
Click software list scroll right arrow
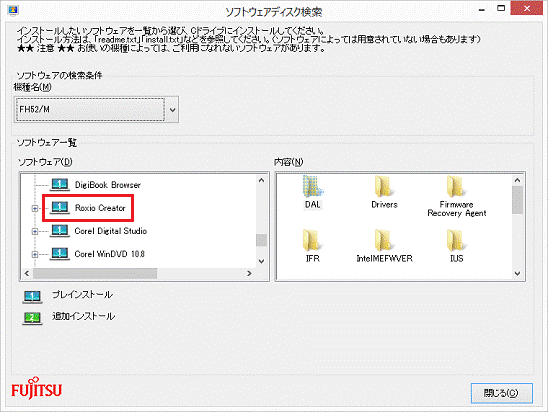(249, 273)
